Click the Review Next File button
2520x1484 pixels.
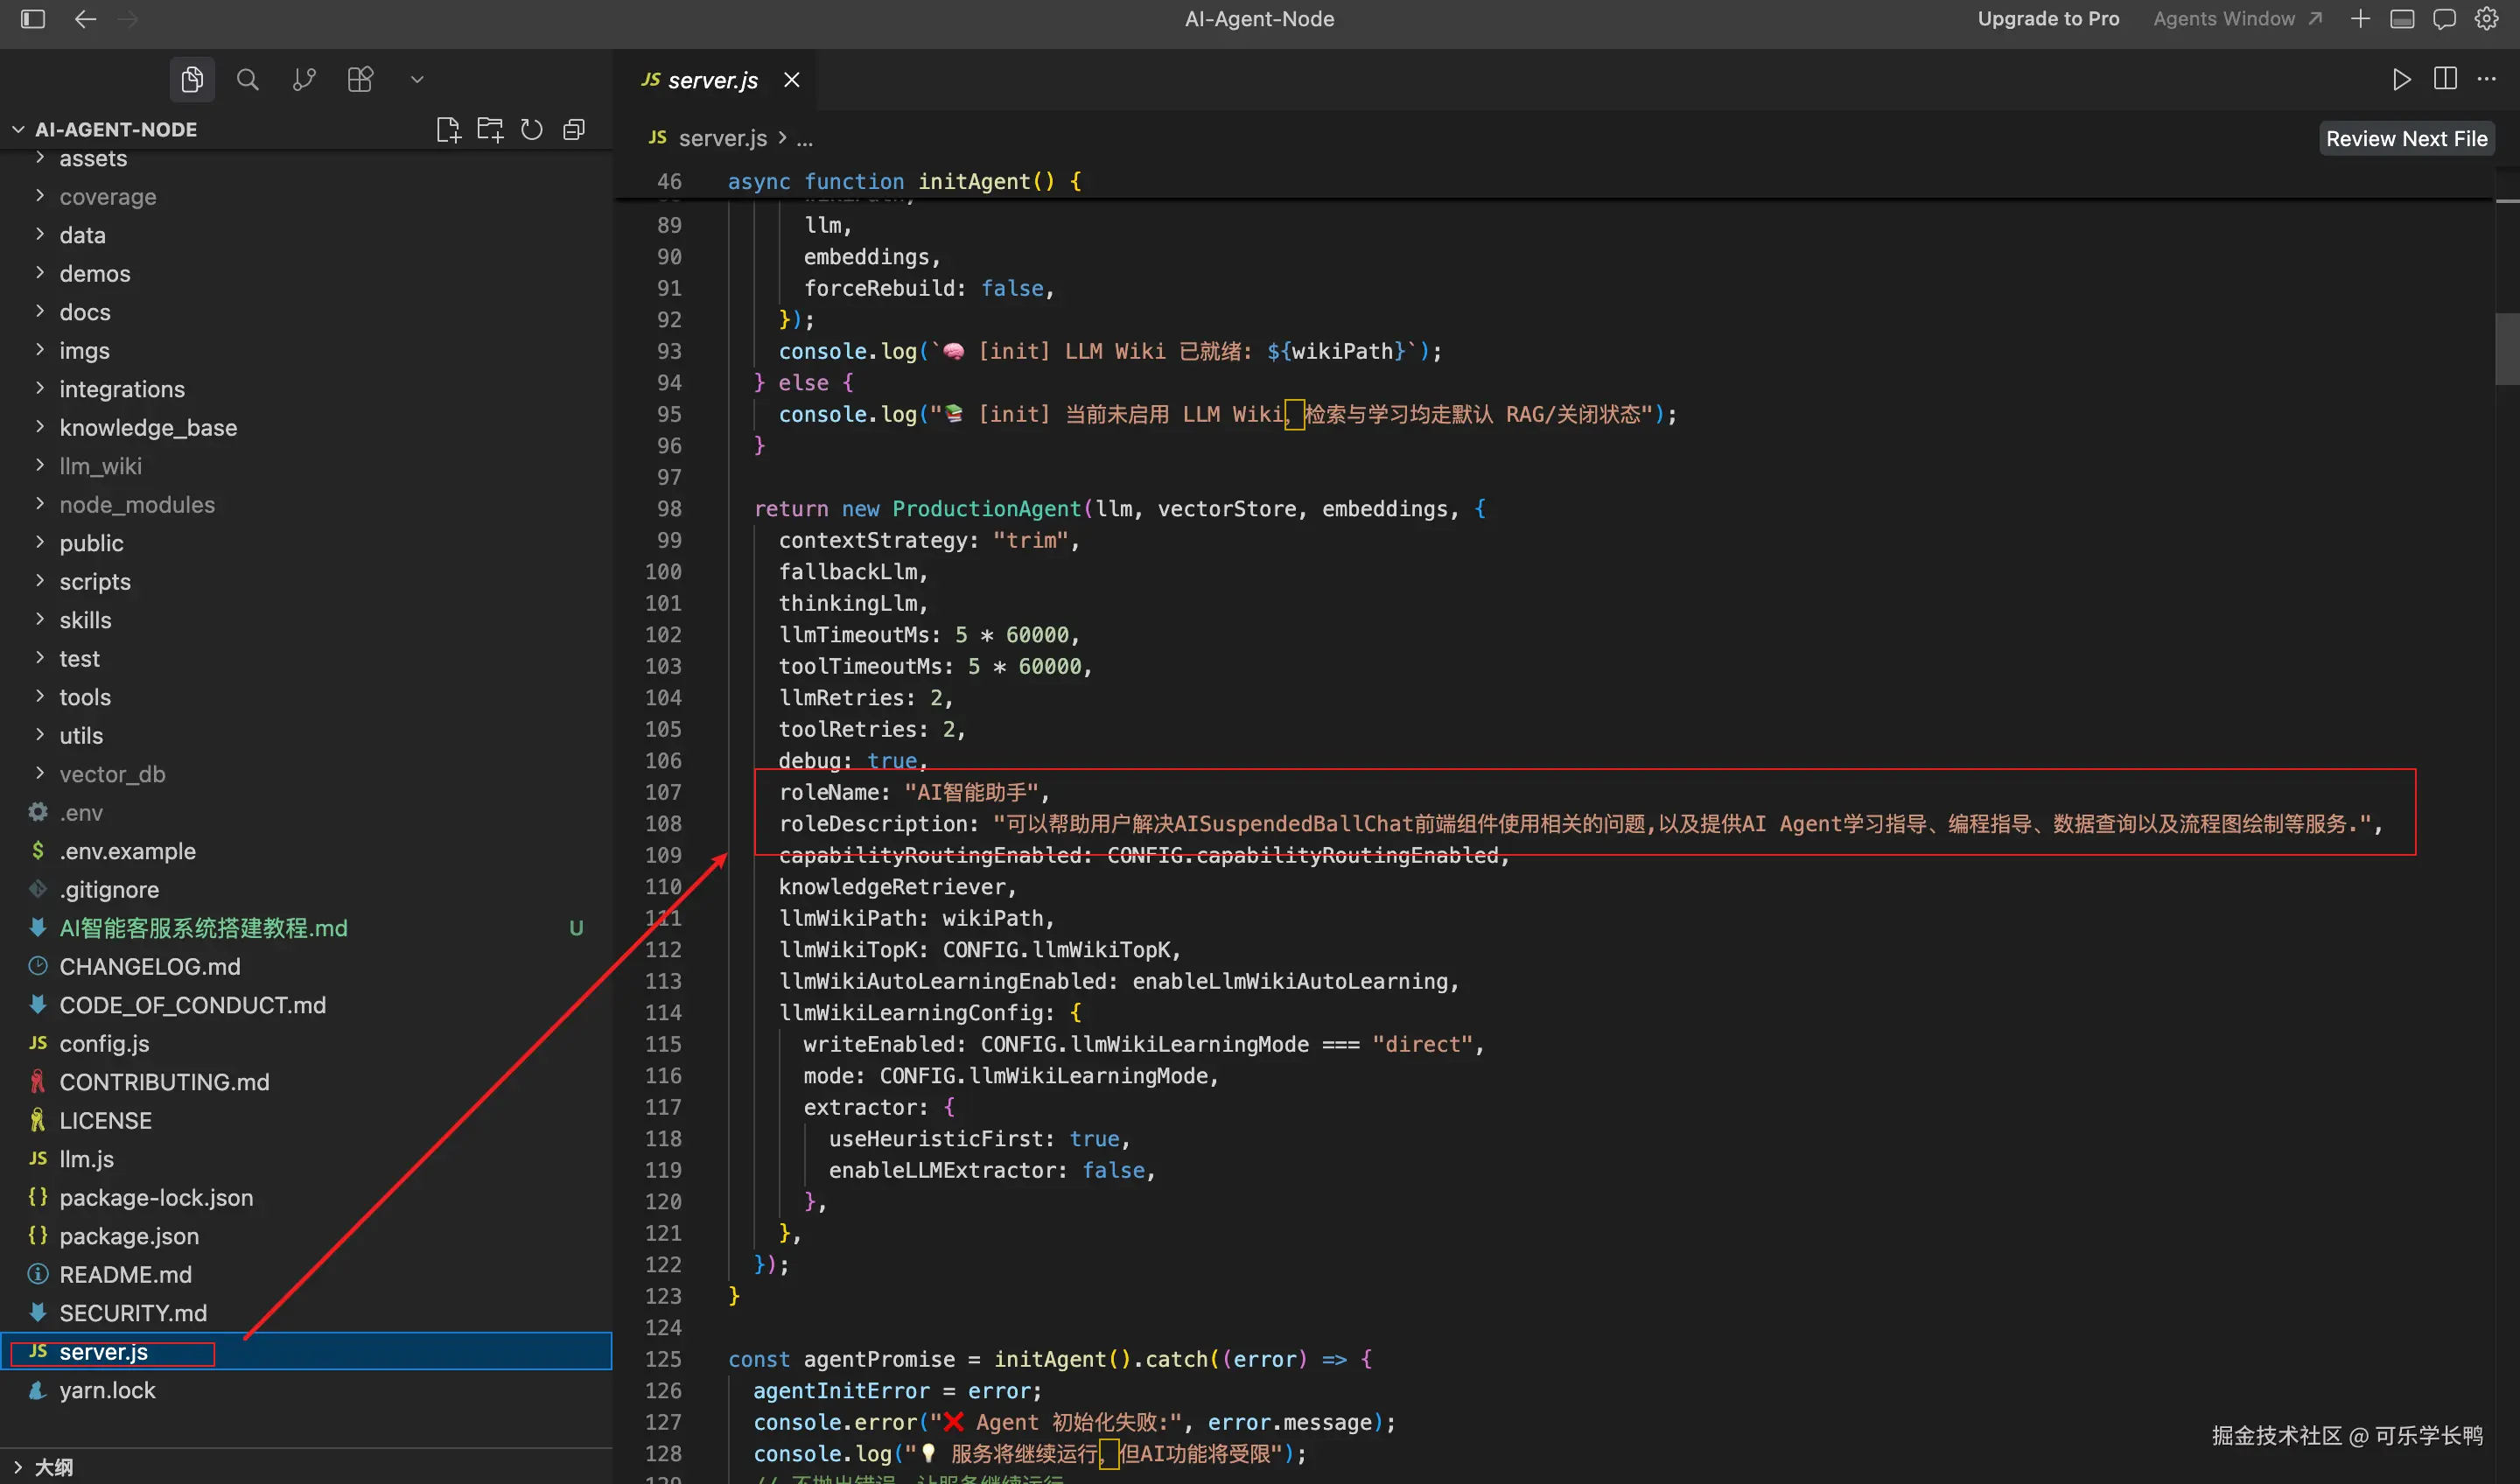2406,139
